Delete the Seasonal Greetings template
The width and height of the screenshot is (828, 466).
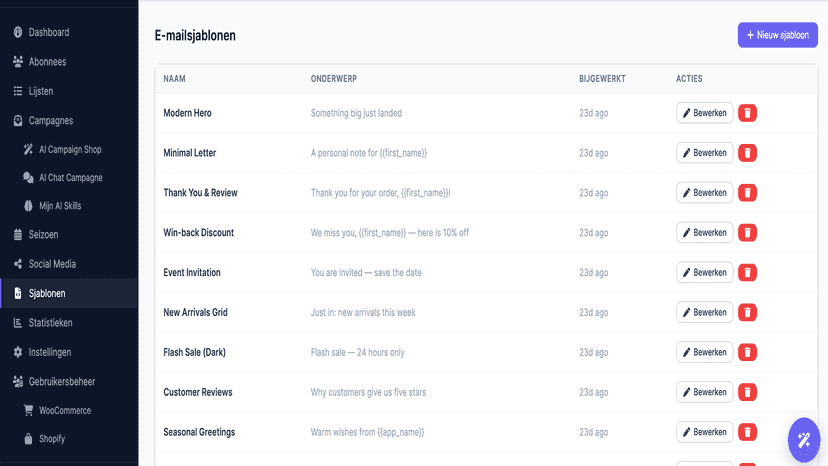pyautogui.click(x=747, y=432)
